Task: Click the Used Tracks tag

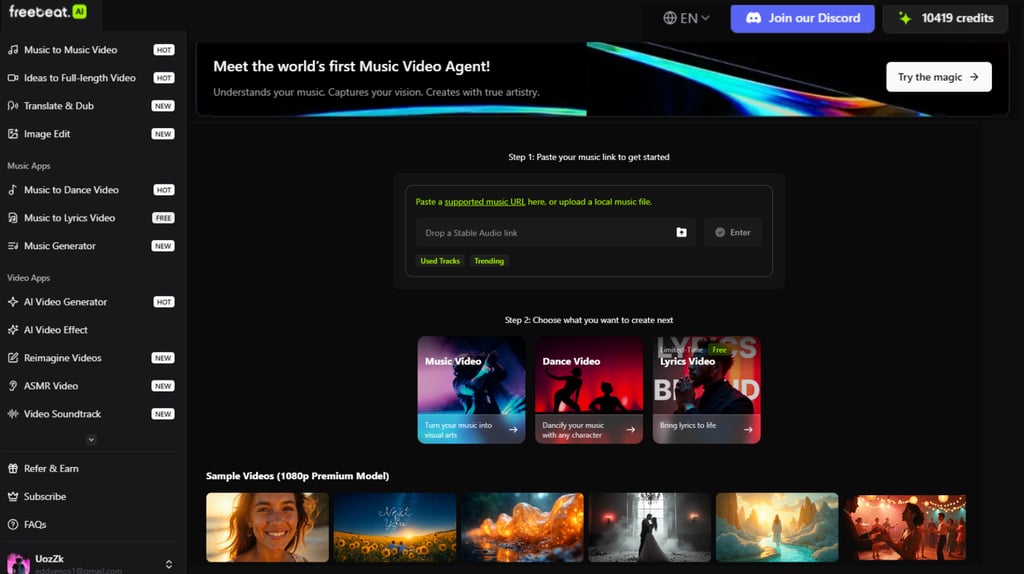Action: click(440, 261)
